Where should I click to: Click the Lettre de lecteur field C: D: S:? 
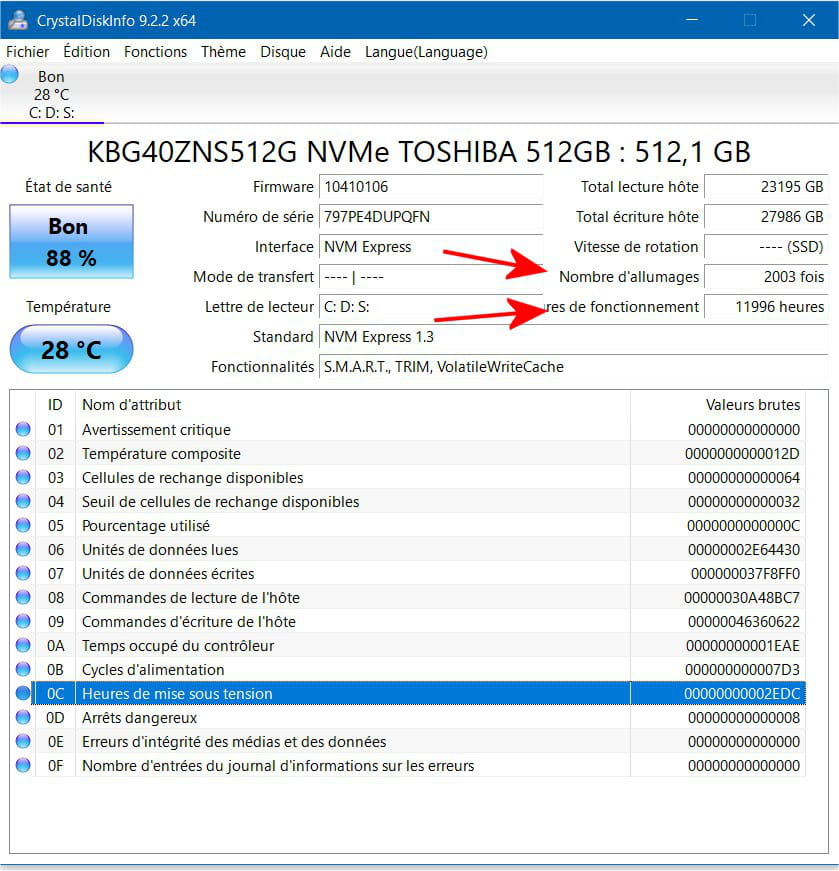pos(431,307)
